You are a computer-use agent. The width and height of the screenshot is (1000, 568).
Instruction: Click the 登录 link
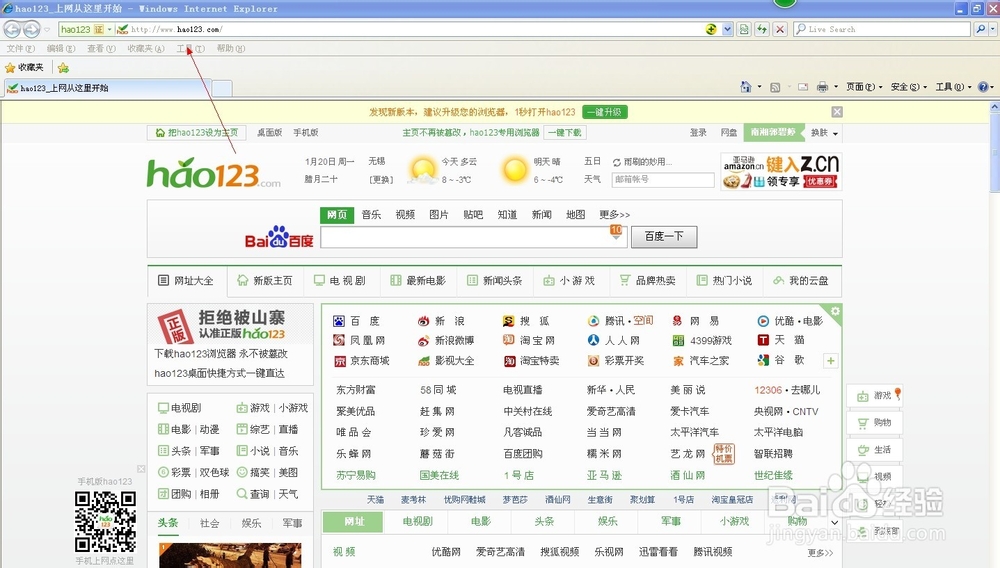(698, 133)
